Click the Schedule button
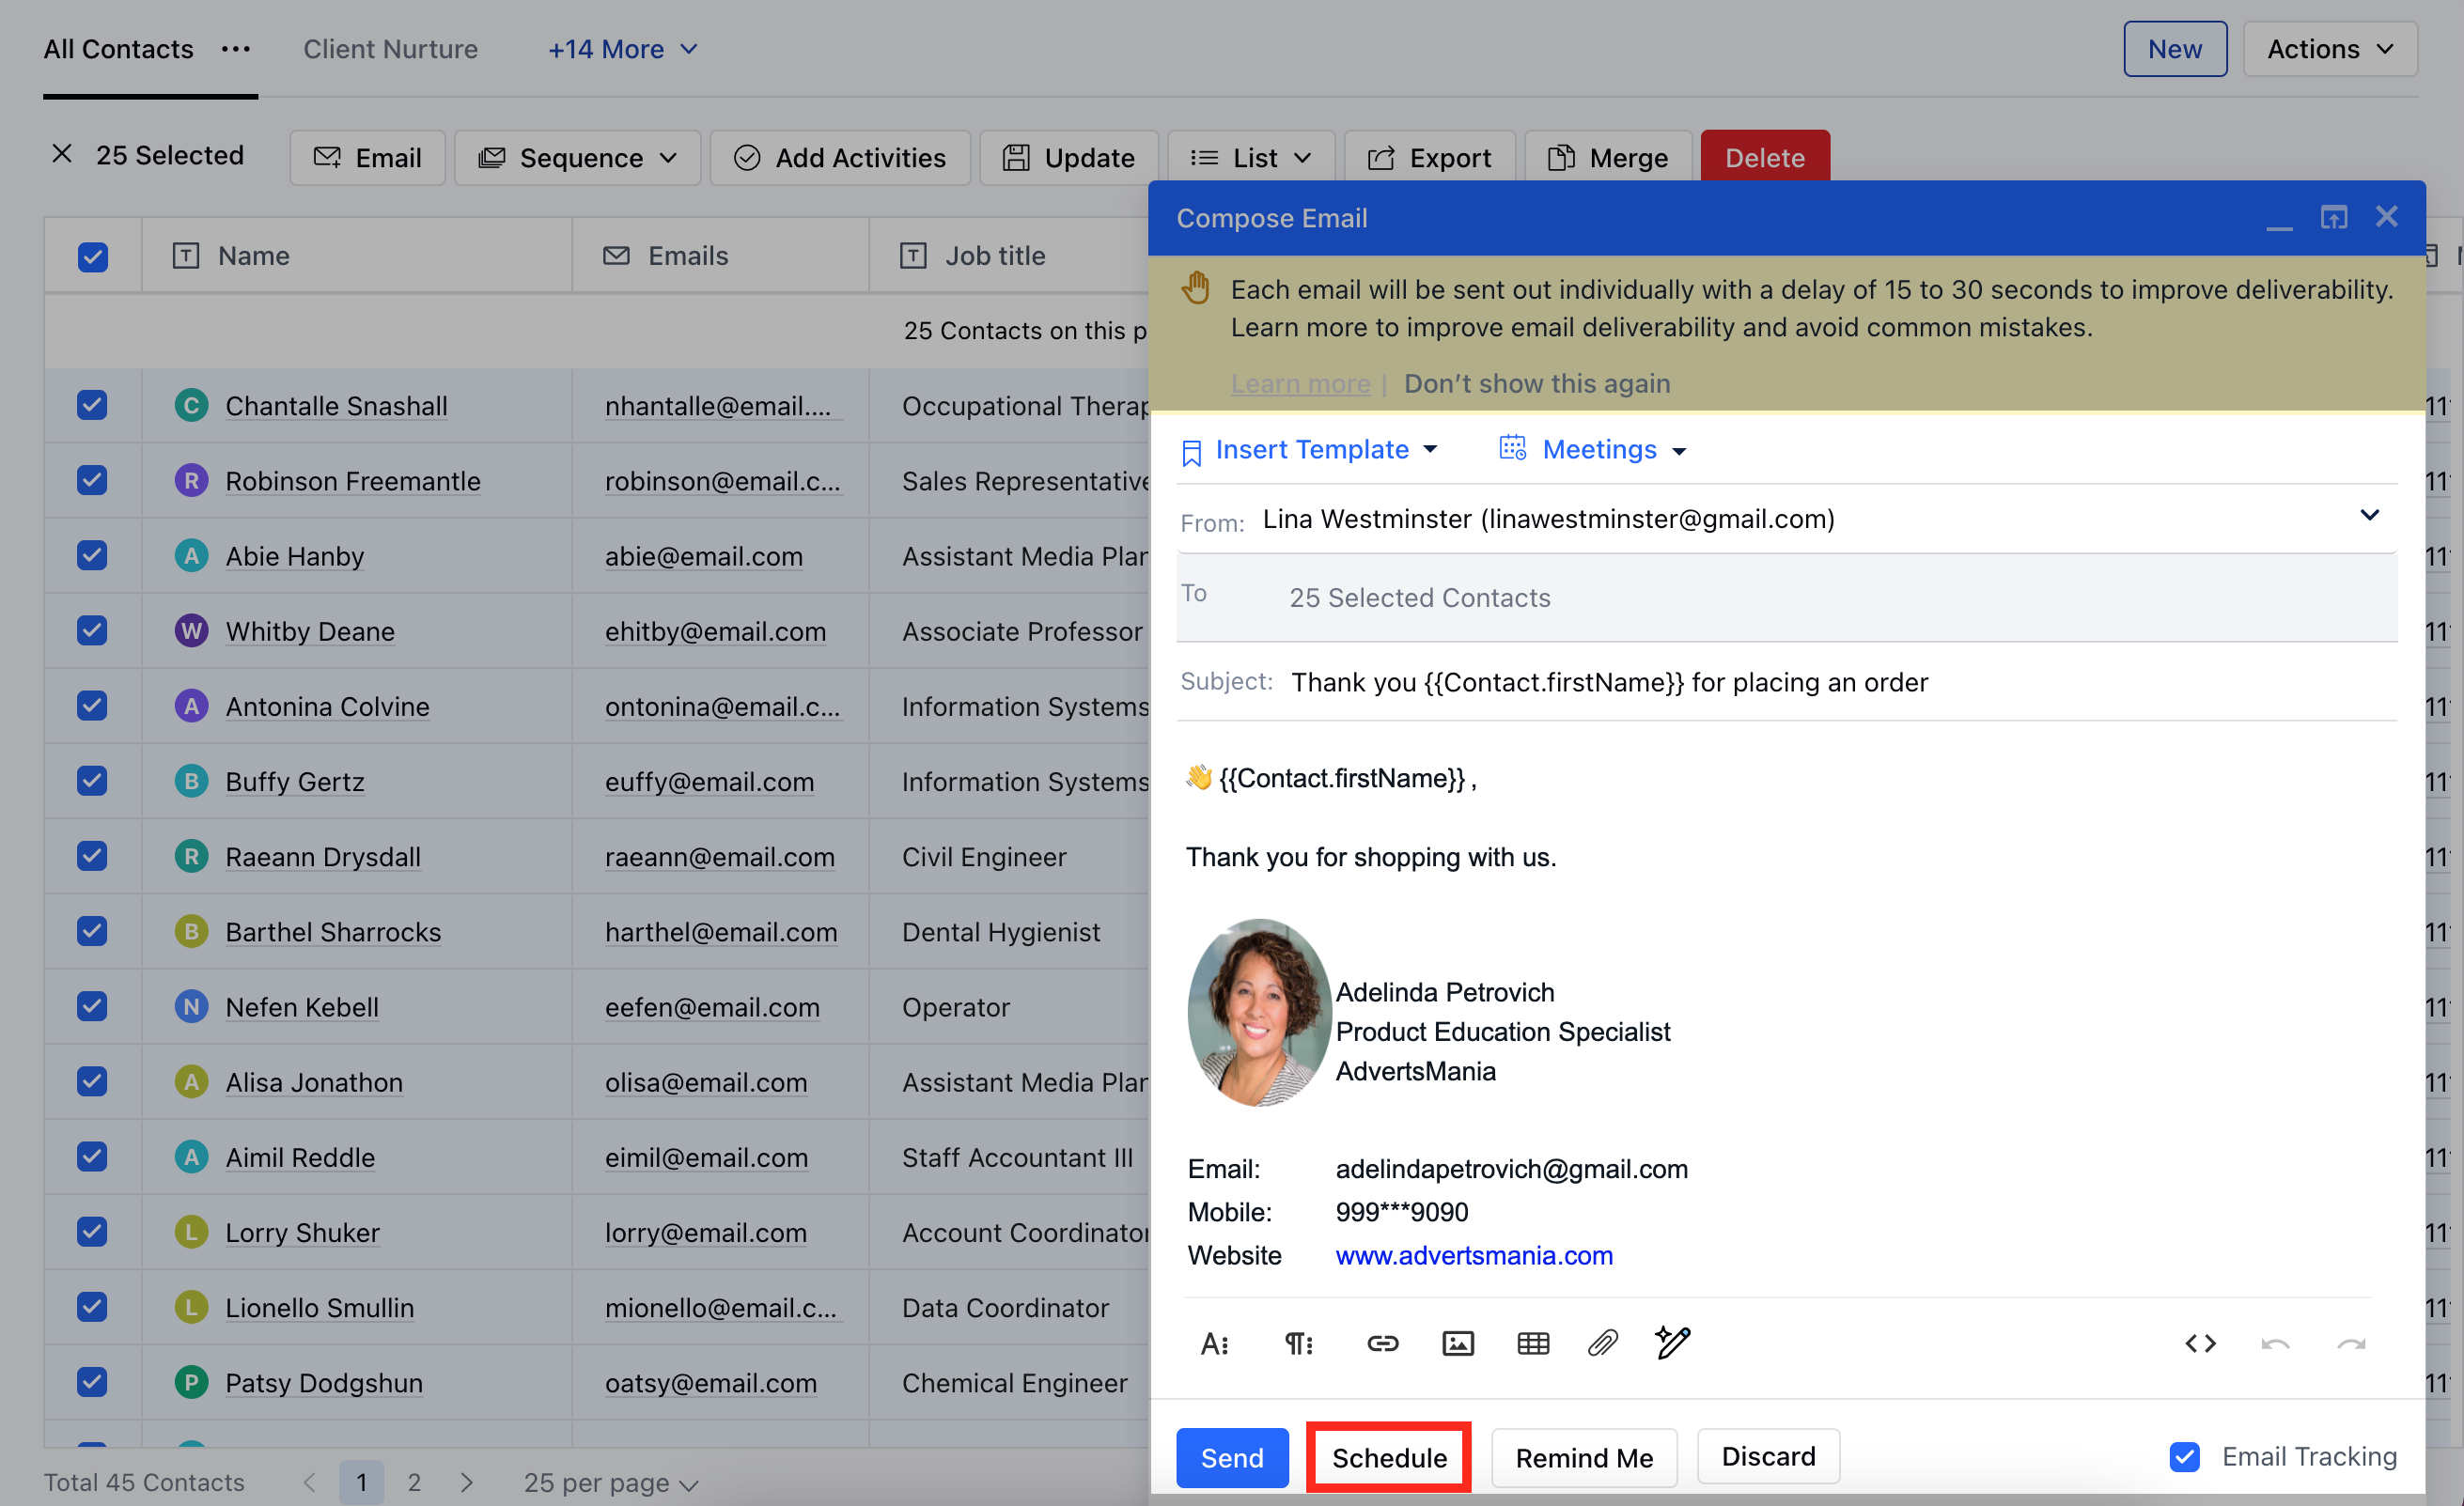 click(1388, 1457)
